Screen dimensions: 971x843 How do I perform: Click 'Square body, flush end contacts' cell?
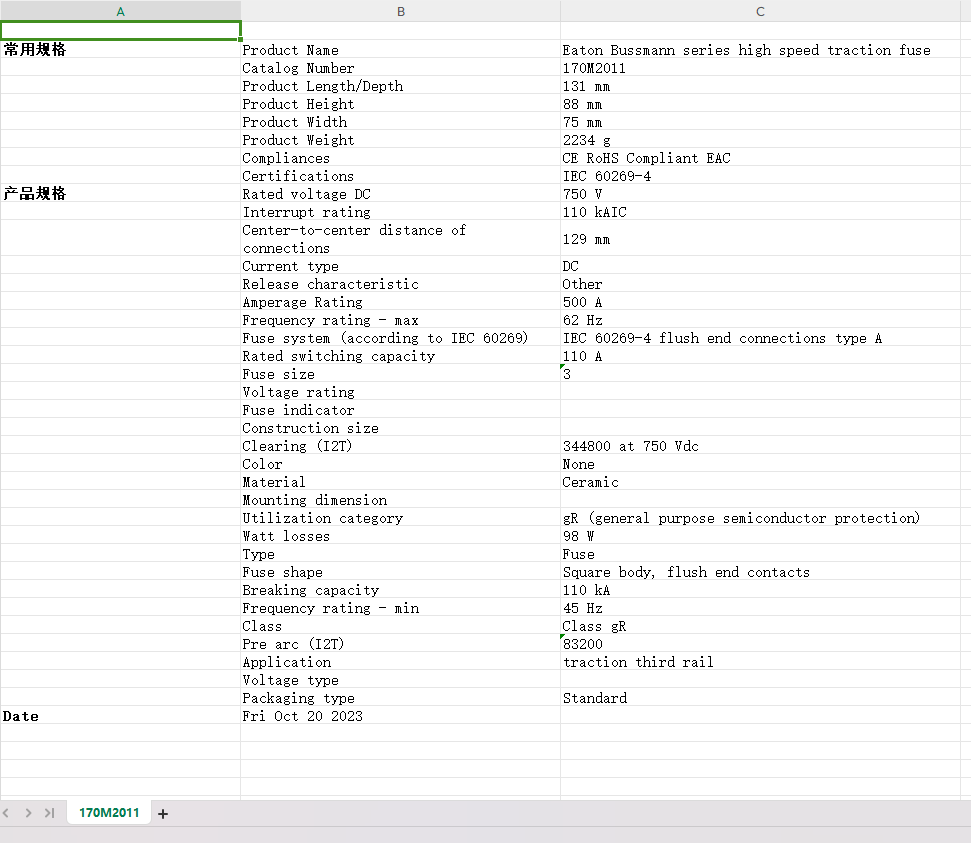(760, 572)
